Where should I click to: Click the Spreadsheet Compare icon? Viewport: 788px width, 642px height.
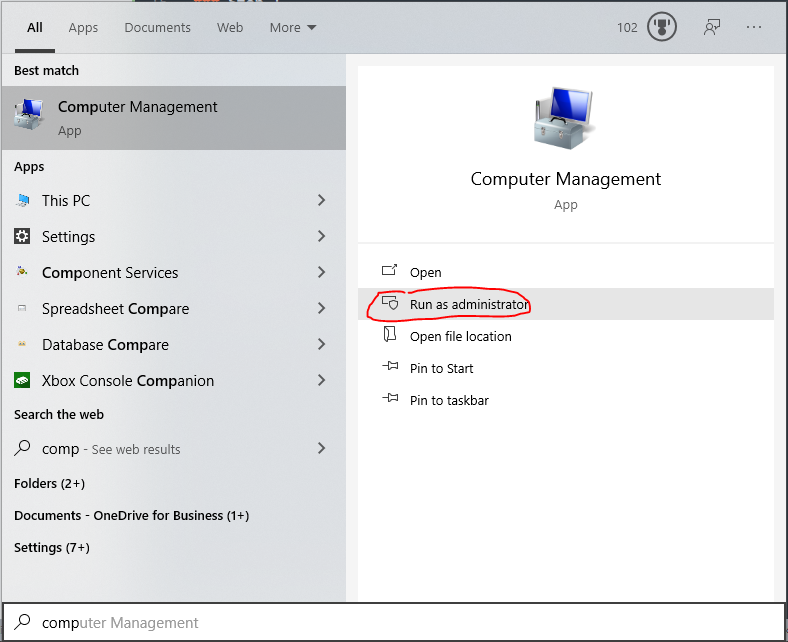click(22, 308)
